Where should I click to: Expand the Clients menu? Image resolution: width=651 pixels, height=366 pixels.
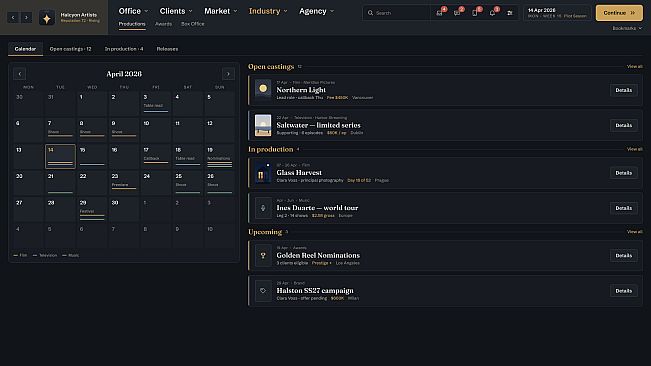[176, 11]
